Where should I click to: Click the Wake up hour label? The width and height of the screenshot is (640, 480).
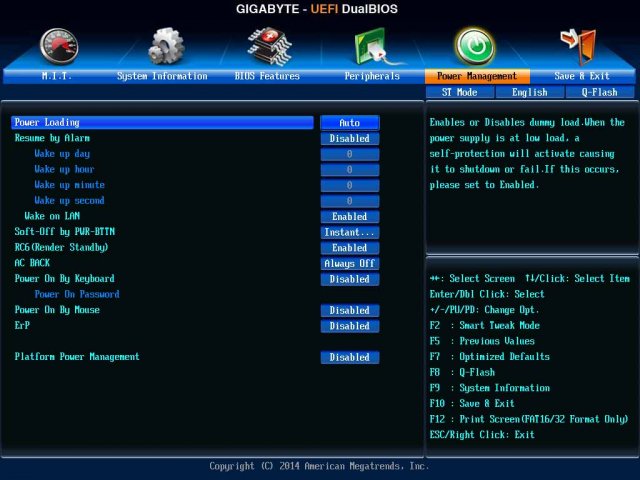64,169
